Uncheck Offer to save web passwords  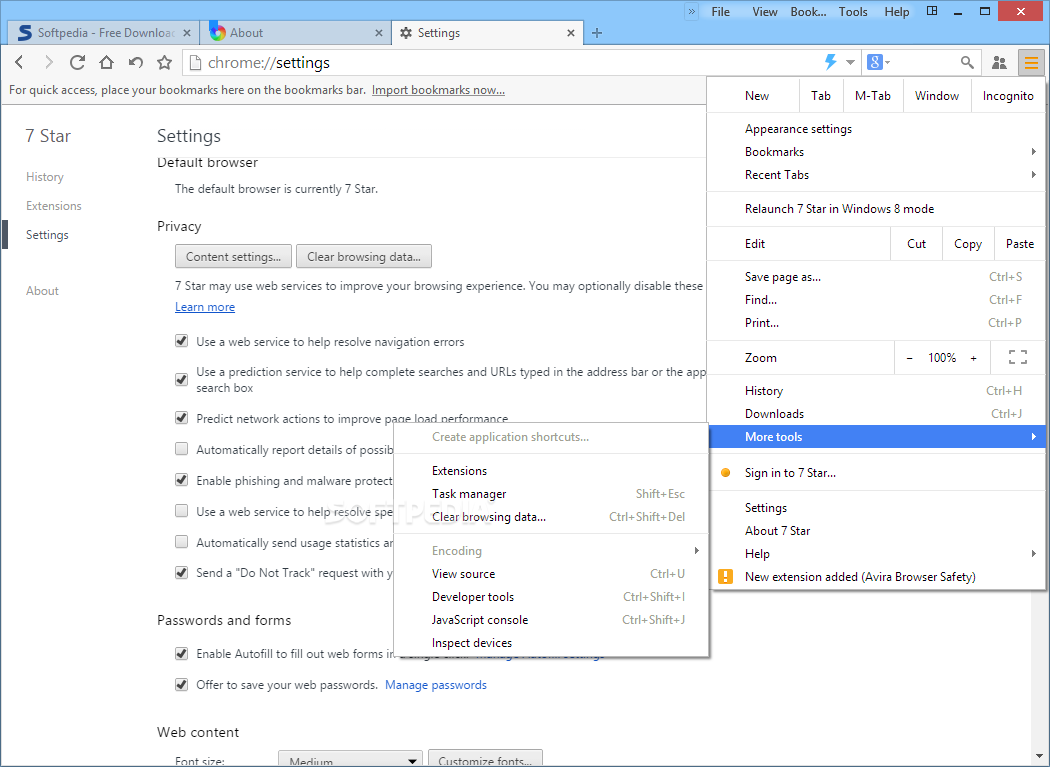[181, 685]
